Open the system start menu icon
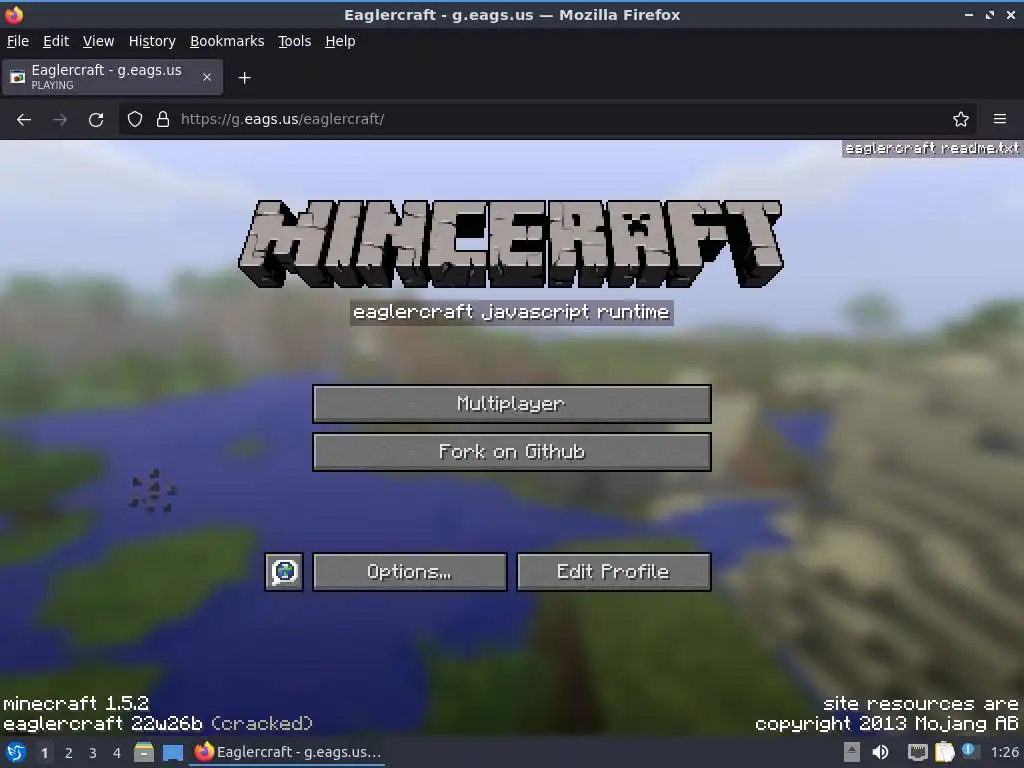 pos(16,752)
